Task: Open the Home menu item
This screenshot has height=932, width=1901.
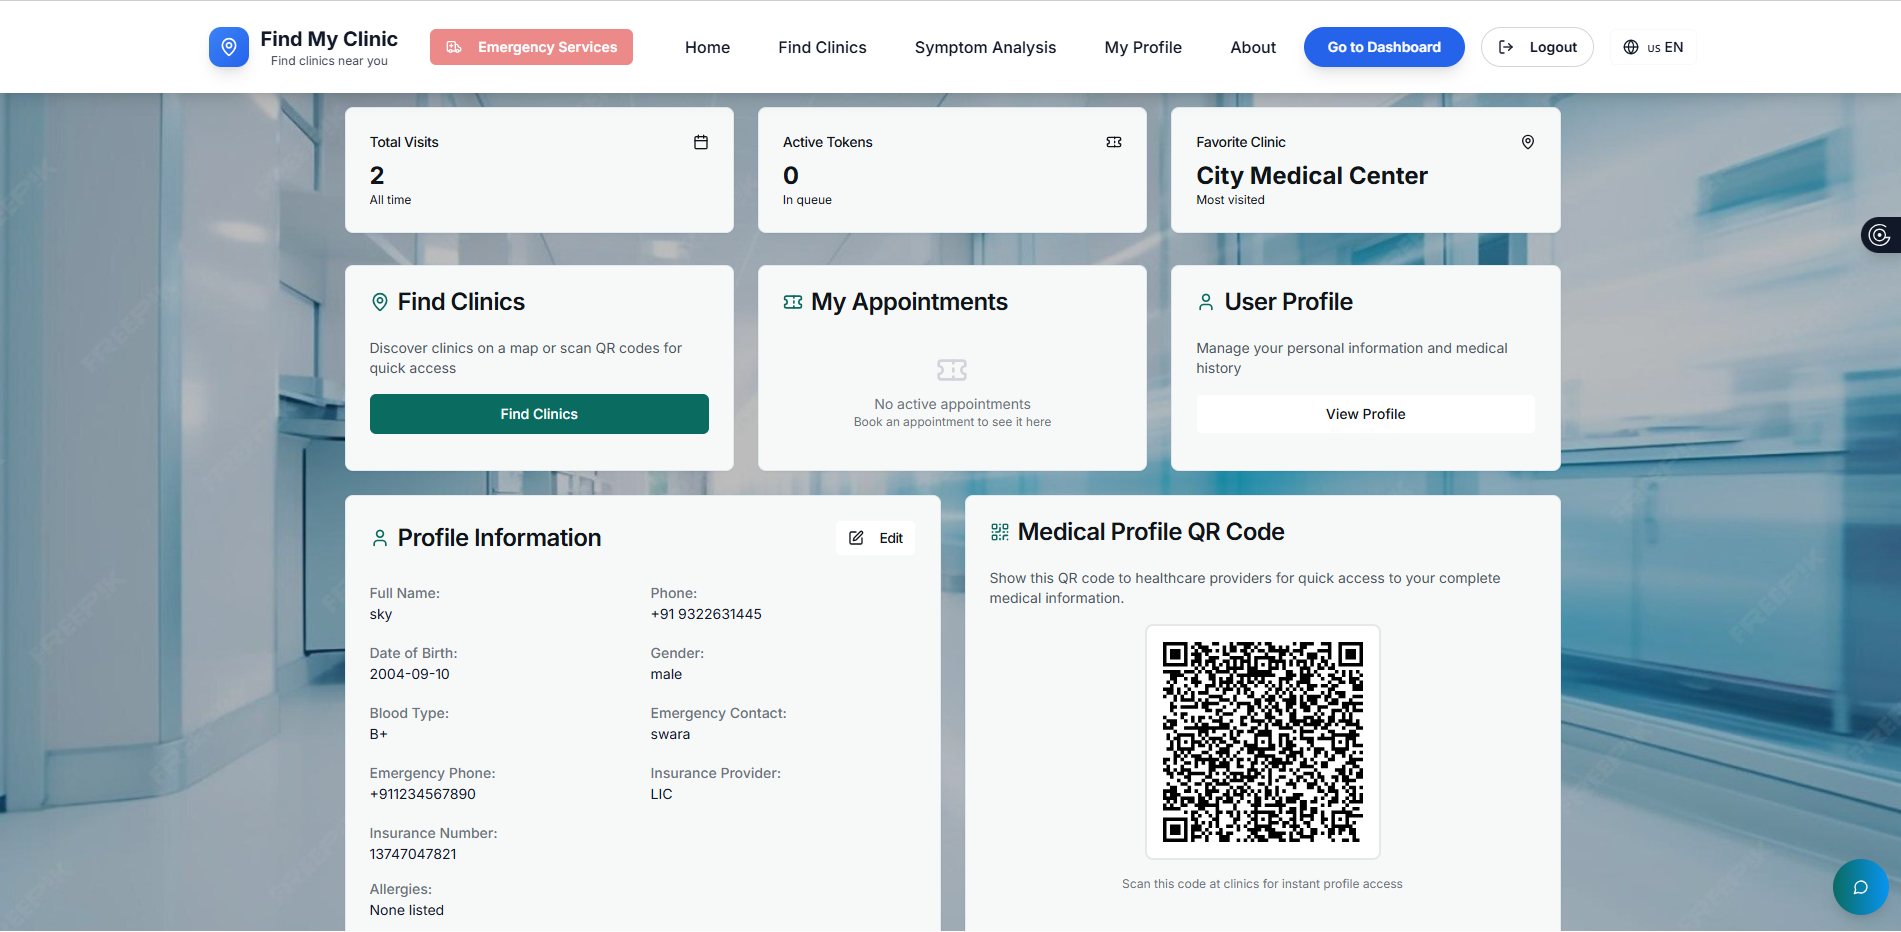Action: [707, 47]
